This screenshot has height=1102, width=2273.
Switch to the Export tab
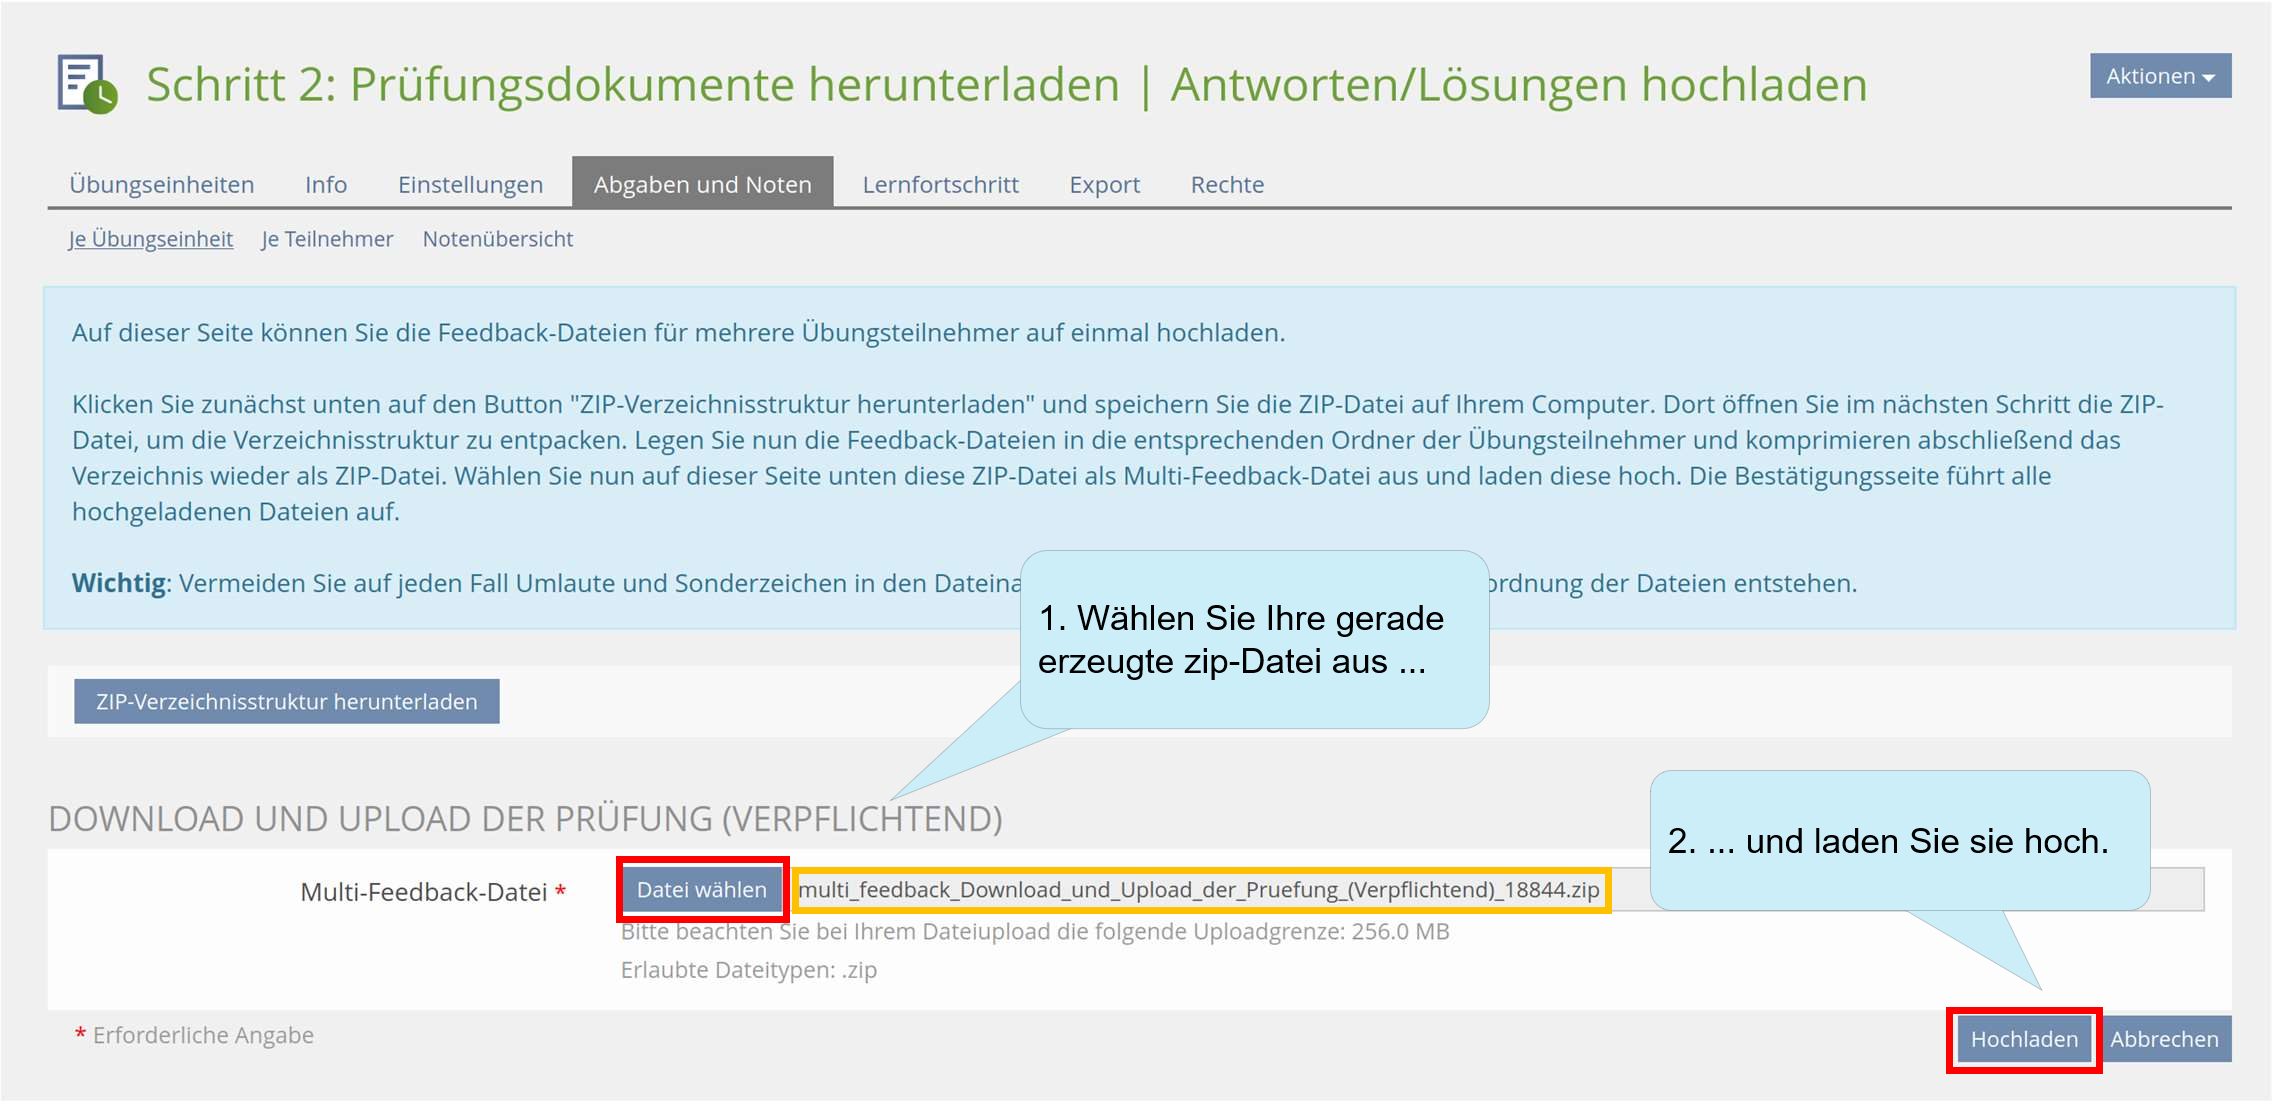[x=1104, y=184]
